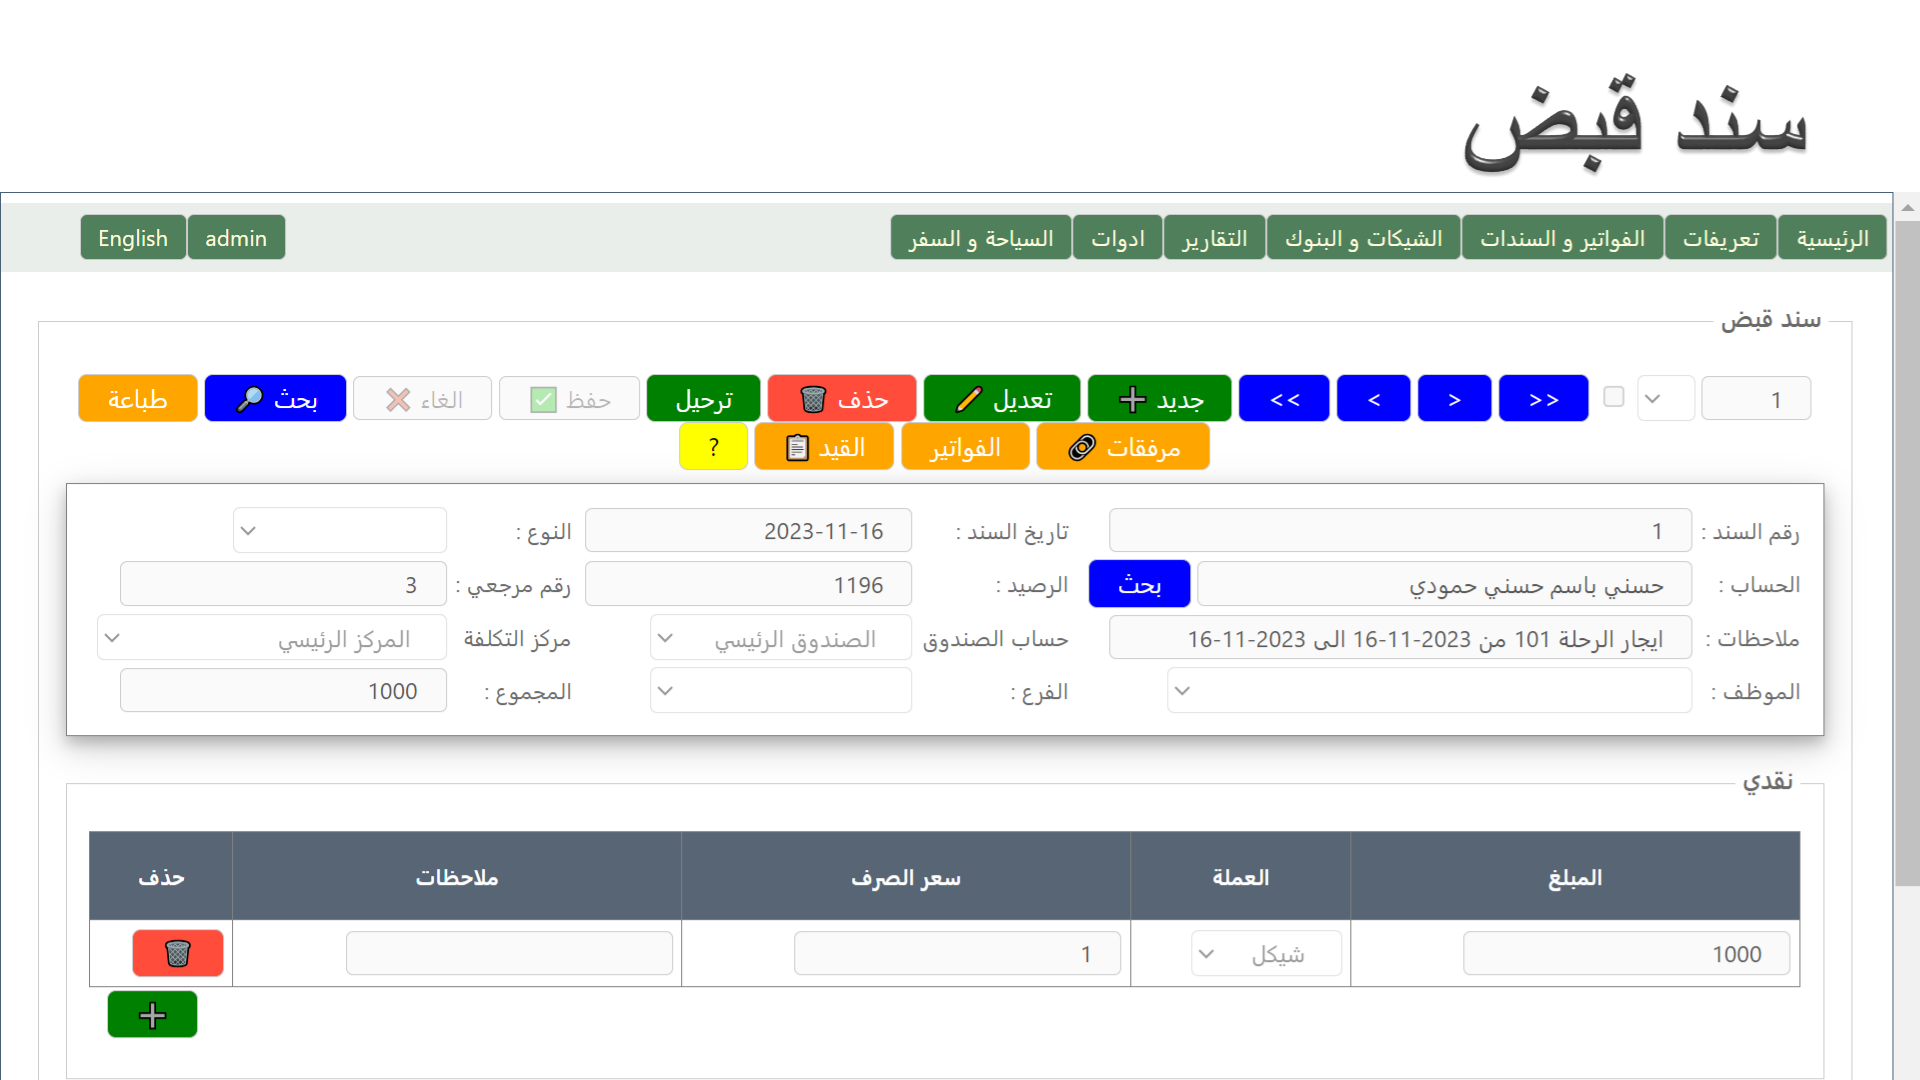Go to last record with >> button
The height and width of the screenshot is (1080, 1920).
pos(1543,399)
